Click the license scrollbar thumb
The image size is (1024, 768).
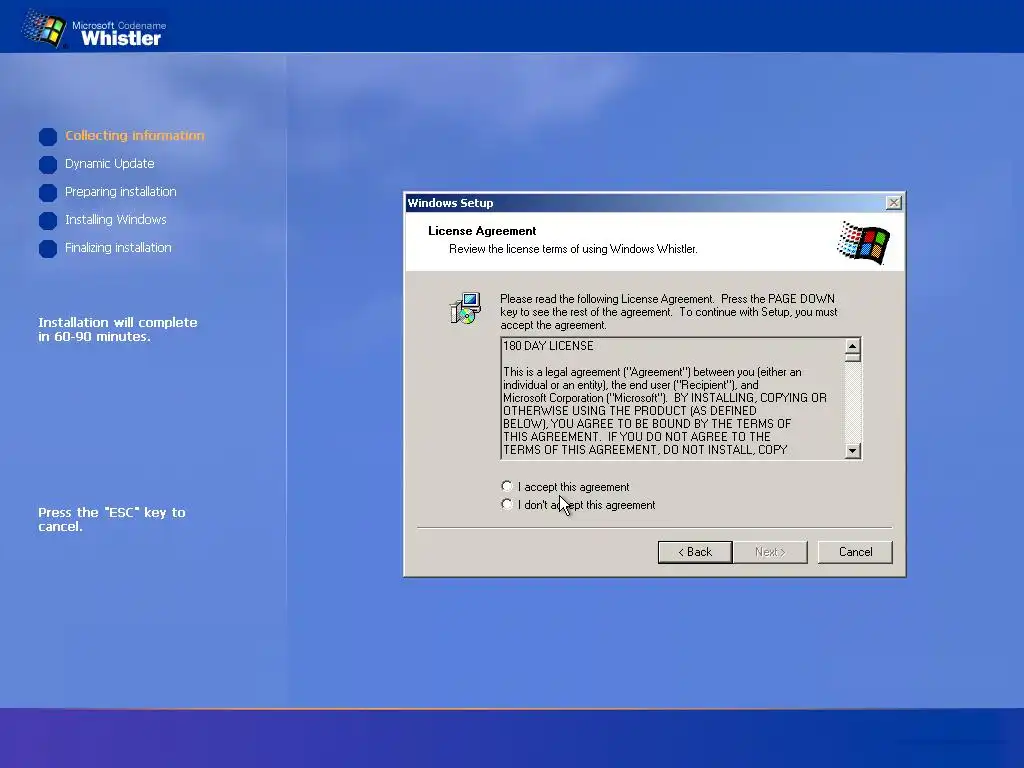[852, 357]
